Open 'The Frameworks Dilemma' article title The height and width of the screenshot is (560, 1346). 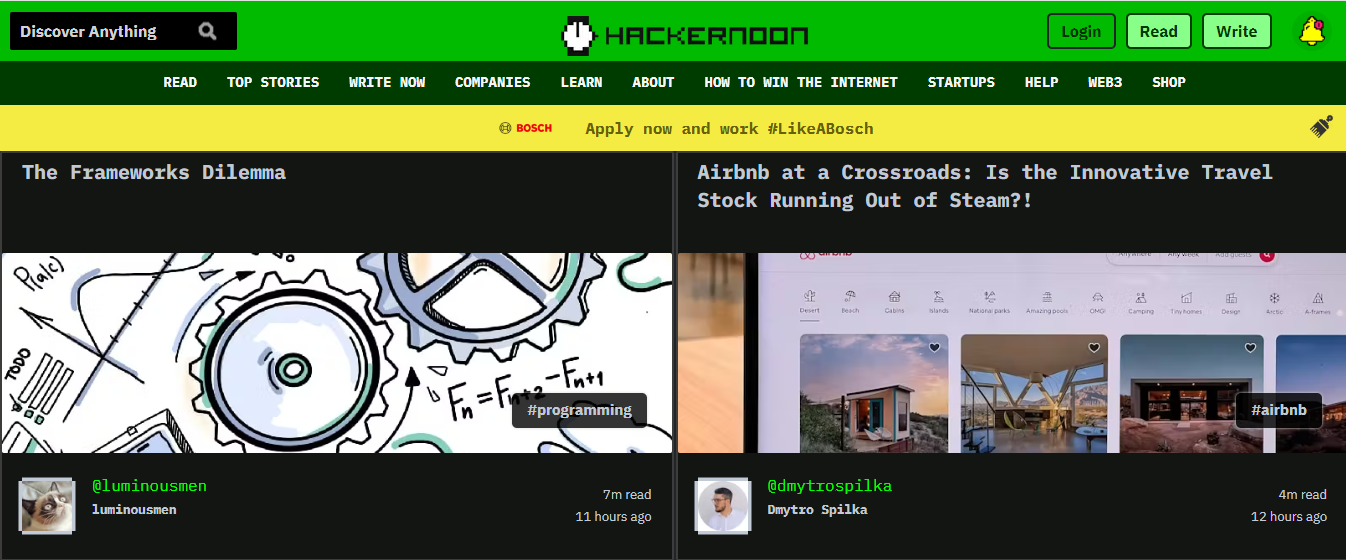point(154,172)
